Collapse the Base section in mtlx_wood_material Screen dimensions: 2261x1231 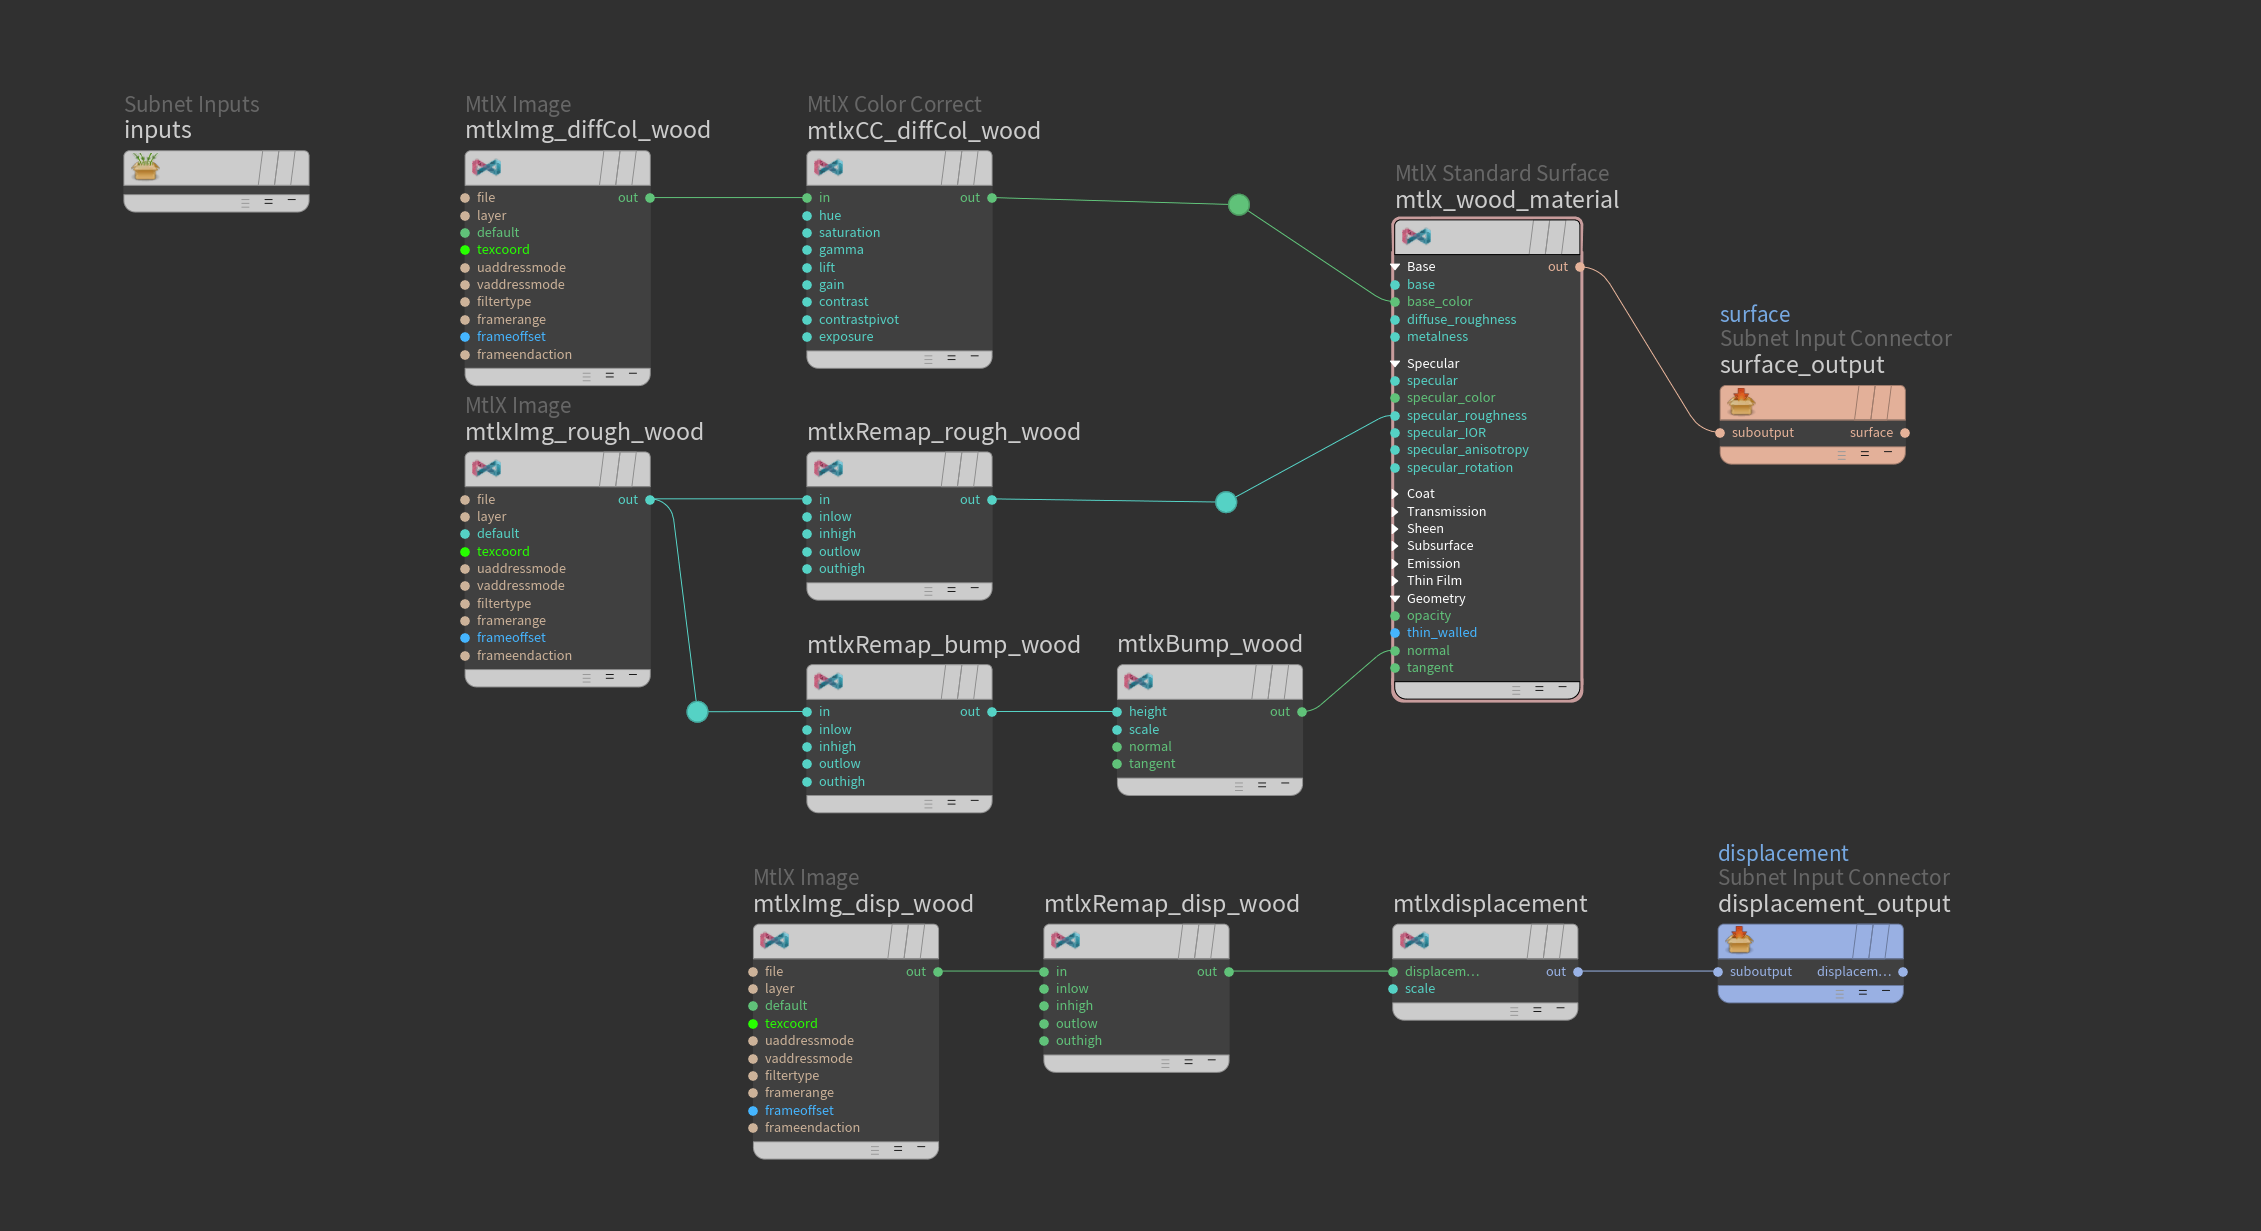pyautogui.click(x=1395, y=267)
